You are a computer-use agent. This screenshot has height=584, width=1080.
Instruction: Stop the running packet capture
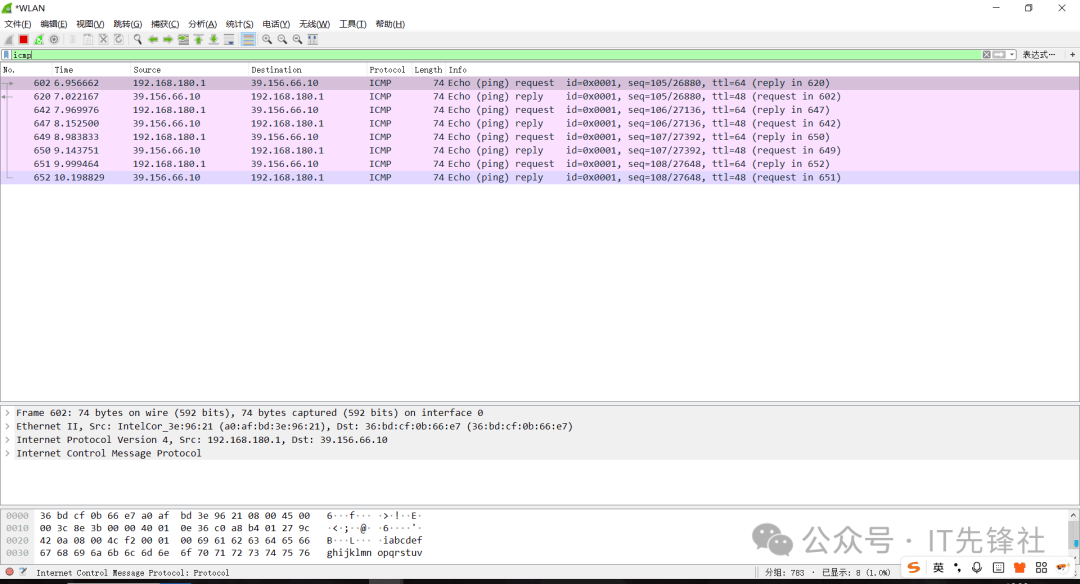click(23, 39)
